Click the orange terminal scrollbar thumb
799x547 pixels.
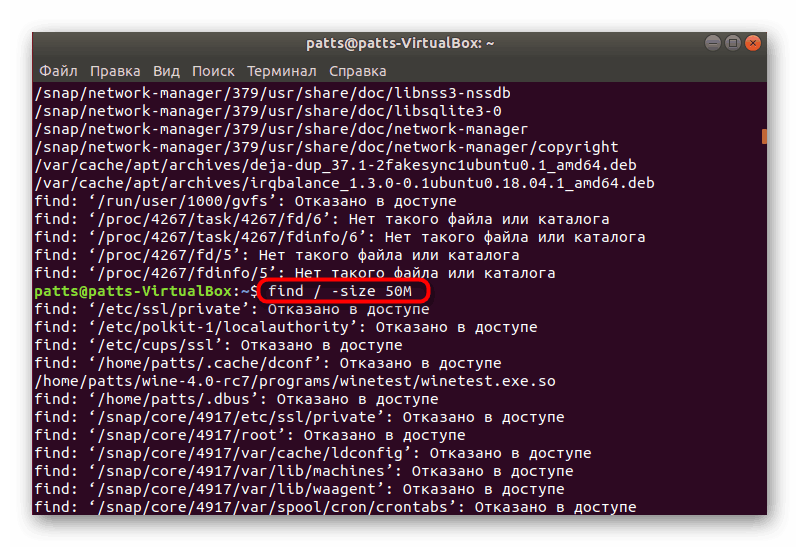[x=764, y=136]
